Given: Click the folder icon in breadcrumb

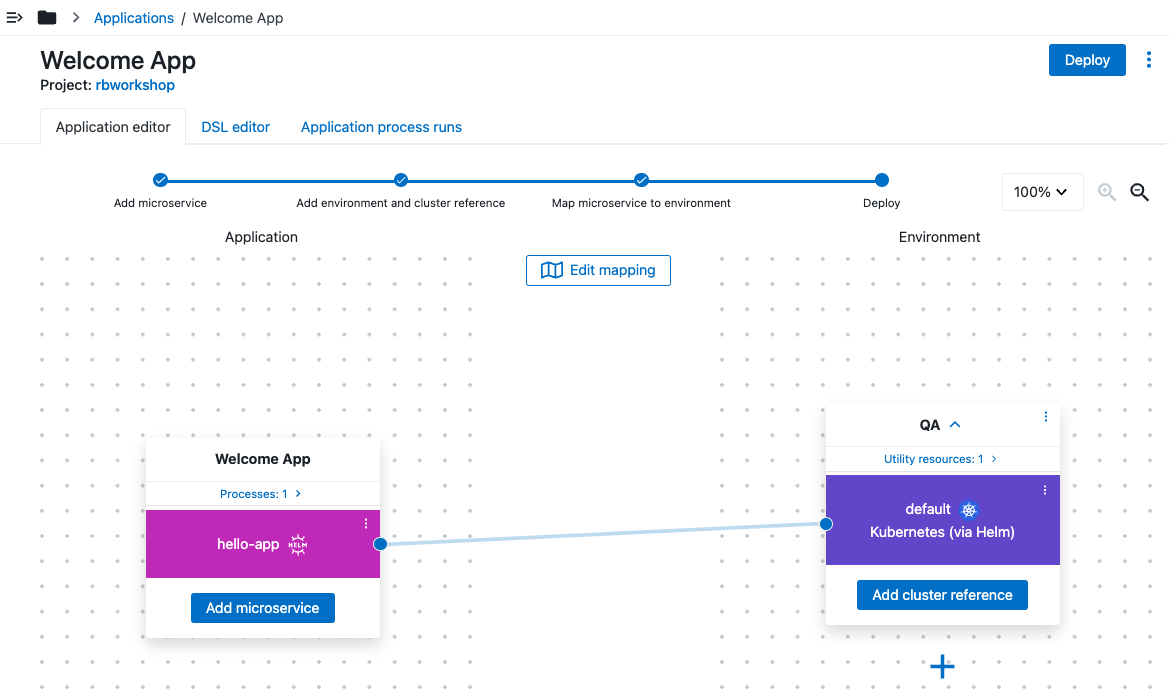Looking at the screenshot, I should coord(47,18).
